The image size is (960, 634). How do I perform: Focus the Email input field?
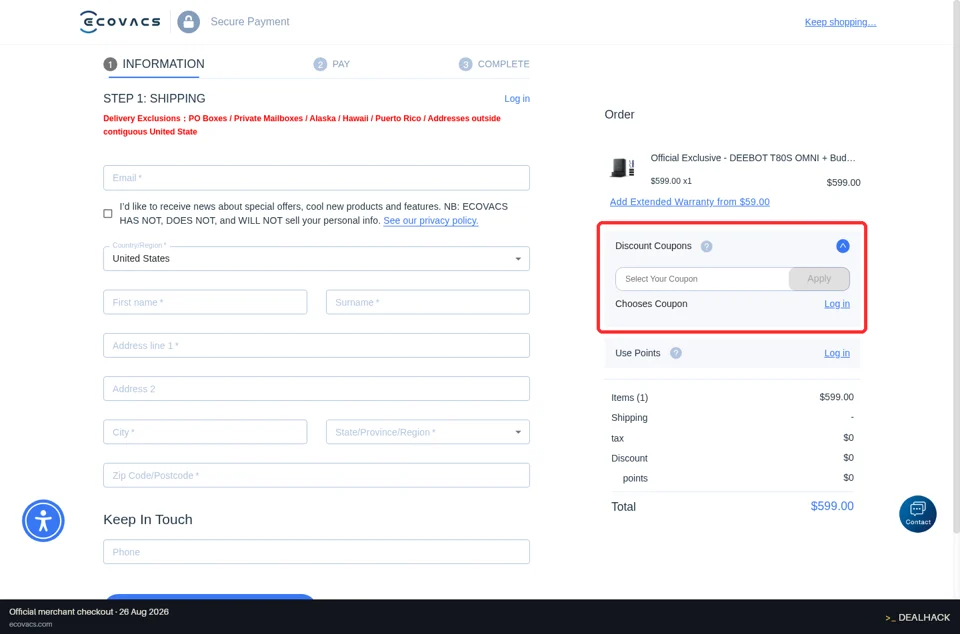[317, 178]
